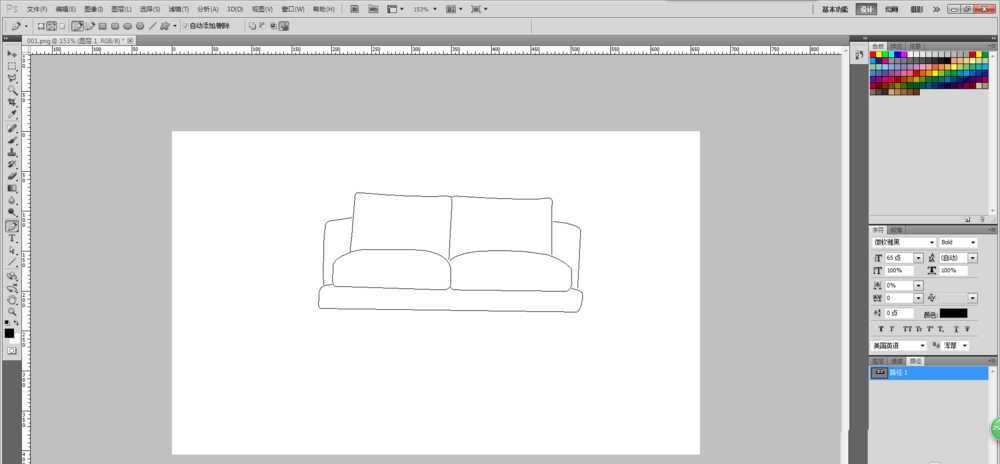Toggle the 自动添加/删除 checkbox
This screenshot has height=464, width=1000.
(185, 26)
